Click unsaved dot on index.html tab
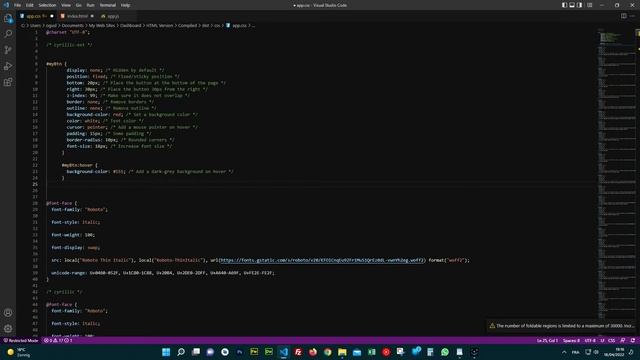640x360 pixels. tap(92, 16)
